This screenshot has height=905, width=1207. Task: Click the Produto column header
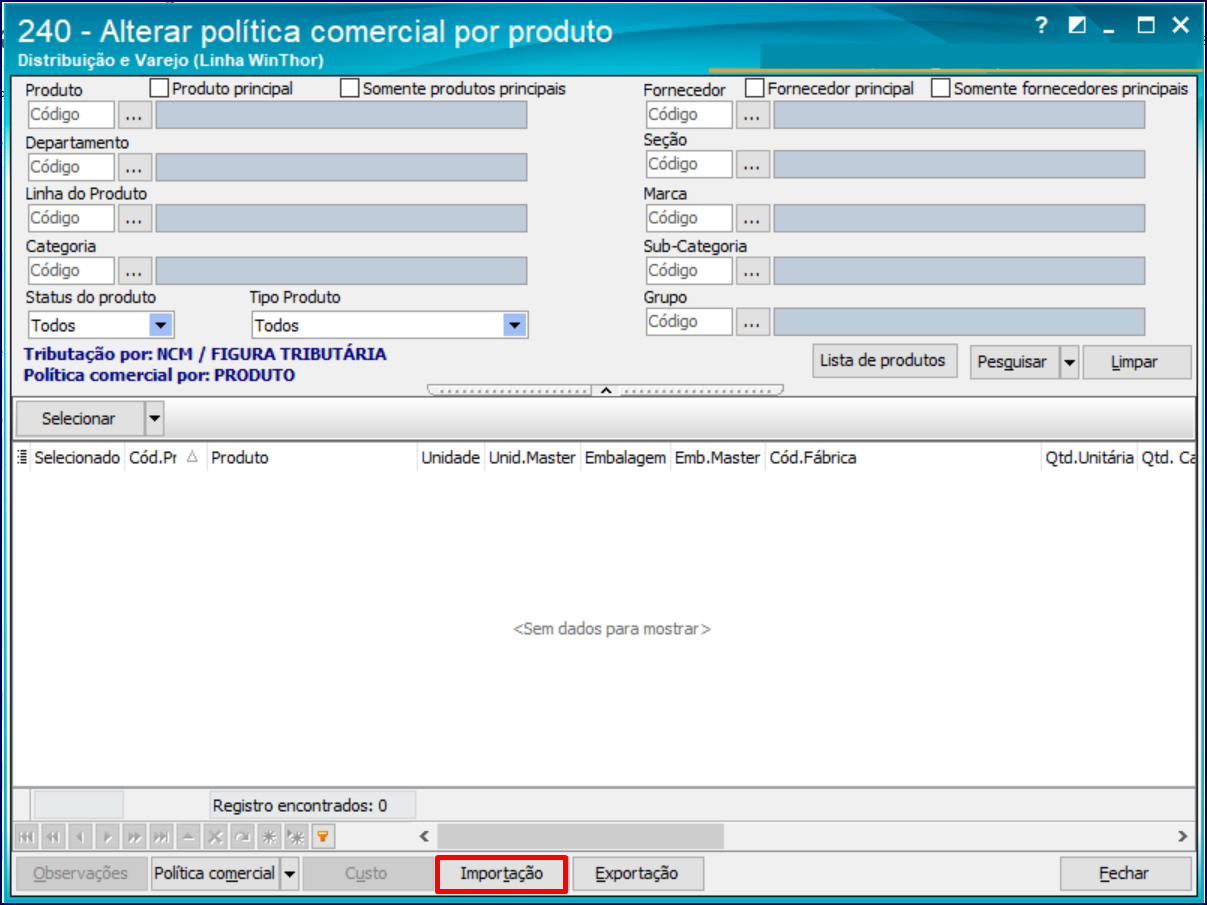point(312,458)
